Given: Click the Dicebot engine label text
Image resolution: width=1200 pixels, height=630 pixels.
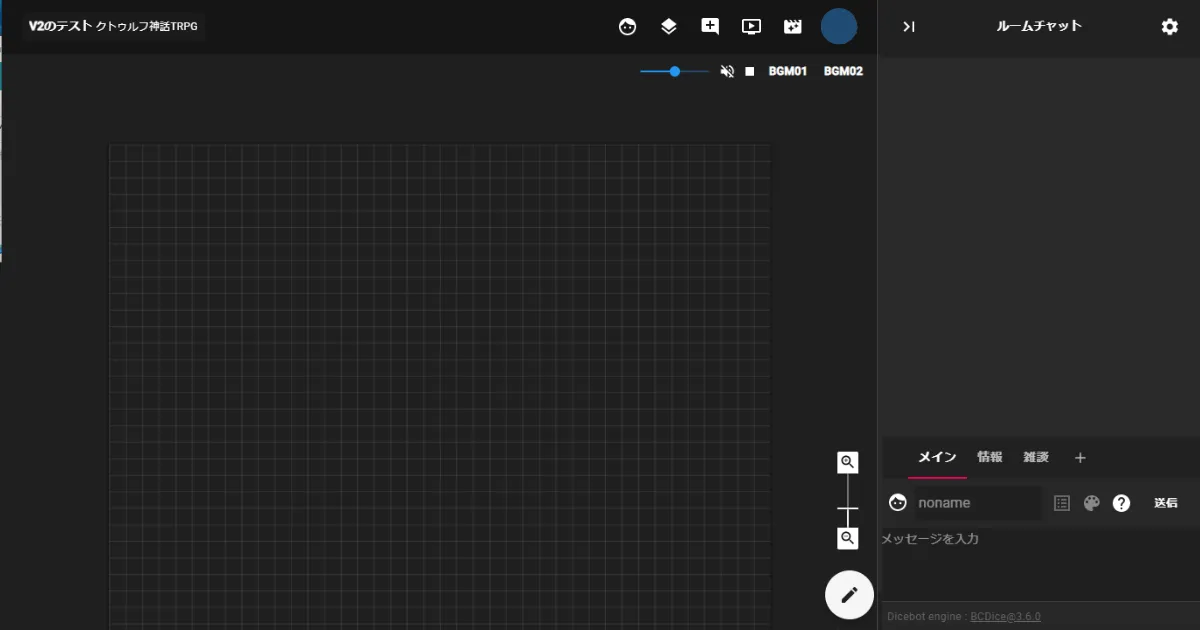Looking at the screenshot, I should coord(926,617).
